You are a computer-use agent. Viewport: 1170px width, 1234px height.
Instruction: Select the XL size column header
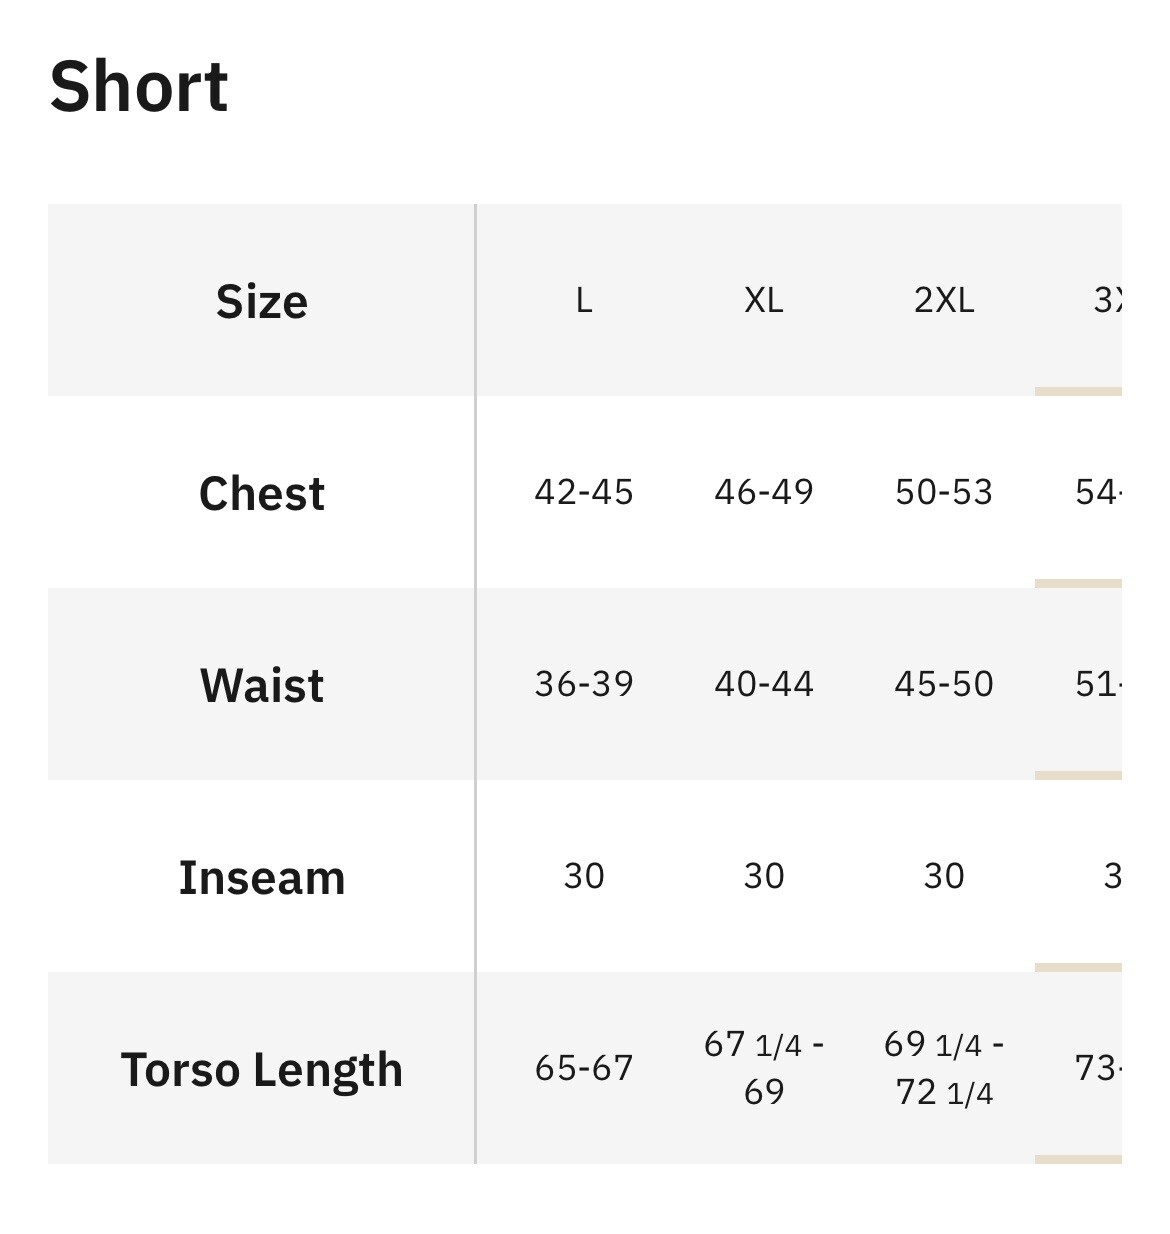764,300
